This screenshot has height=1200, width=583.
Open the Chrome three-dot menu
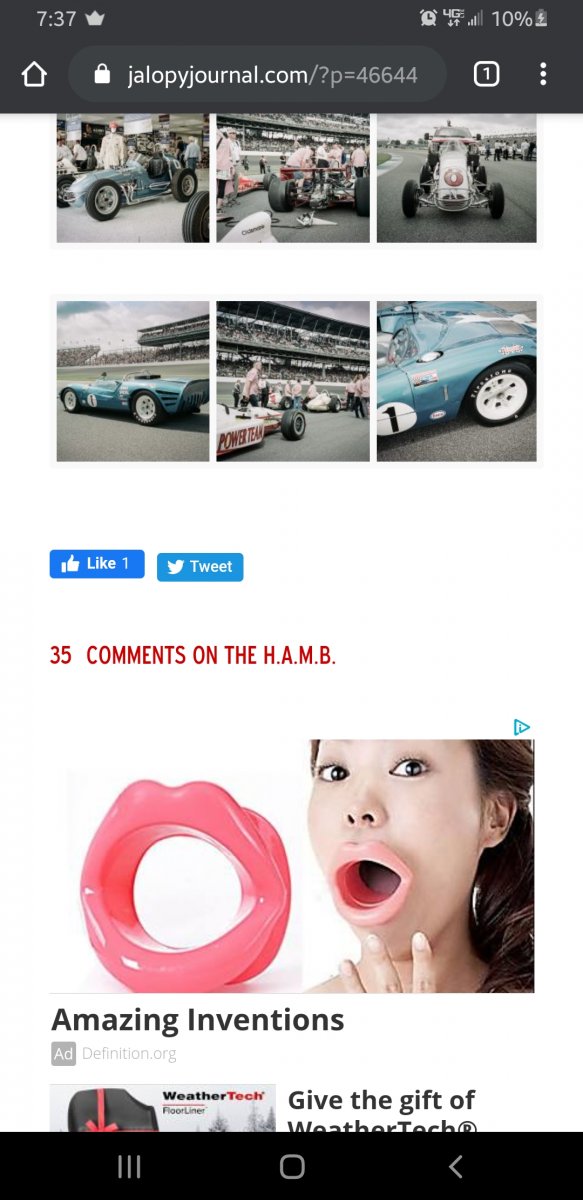click(543, 74)
